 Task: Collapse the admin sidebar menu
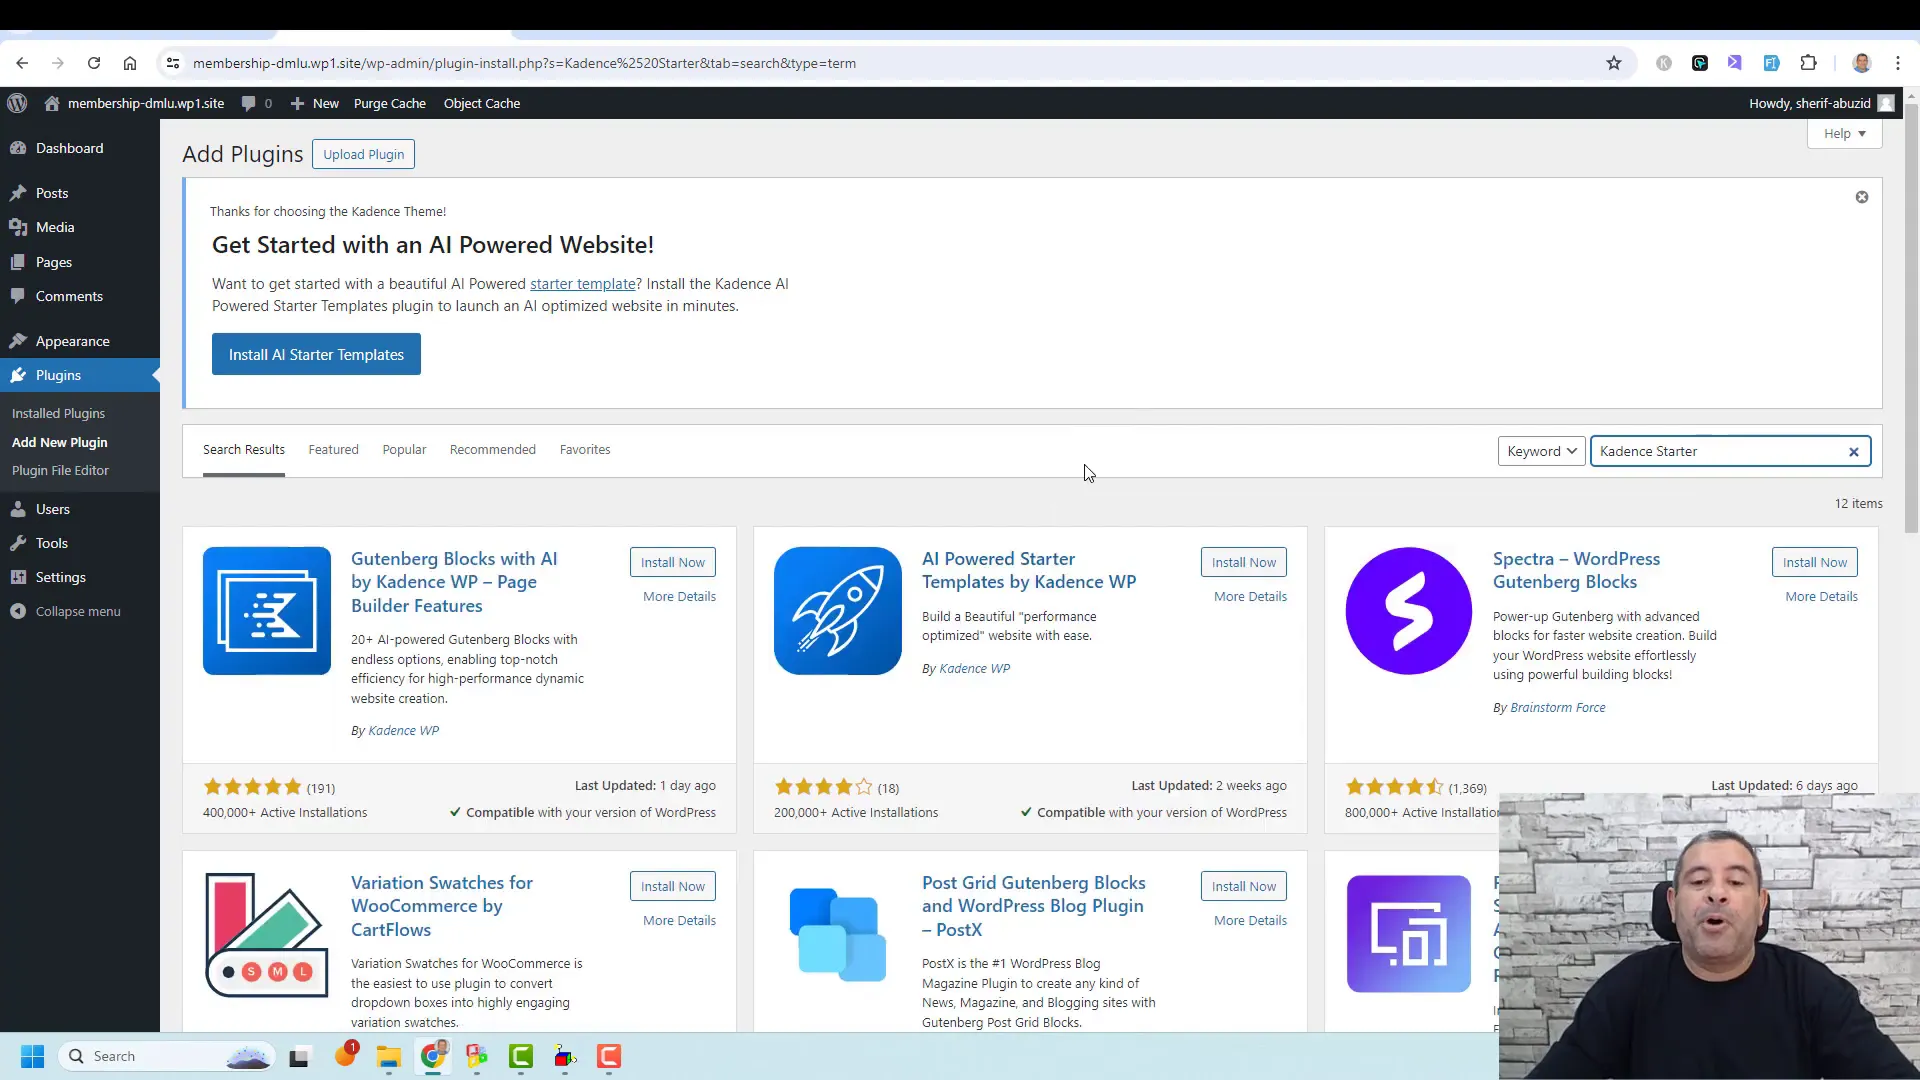pyautogui.click(x=80, y=611)
